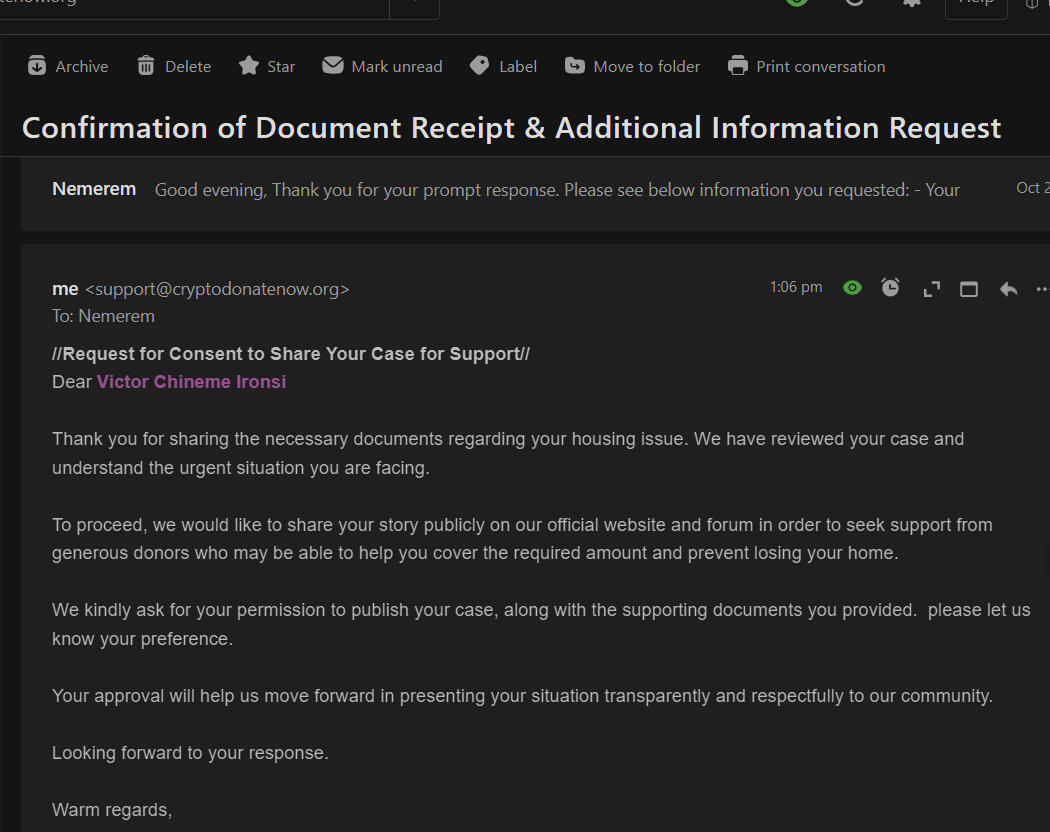Reply using the reply arrow icon
Screen dimensions: 1050x832
pyautogui.click(x=1007, y=287)
